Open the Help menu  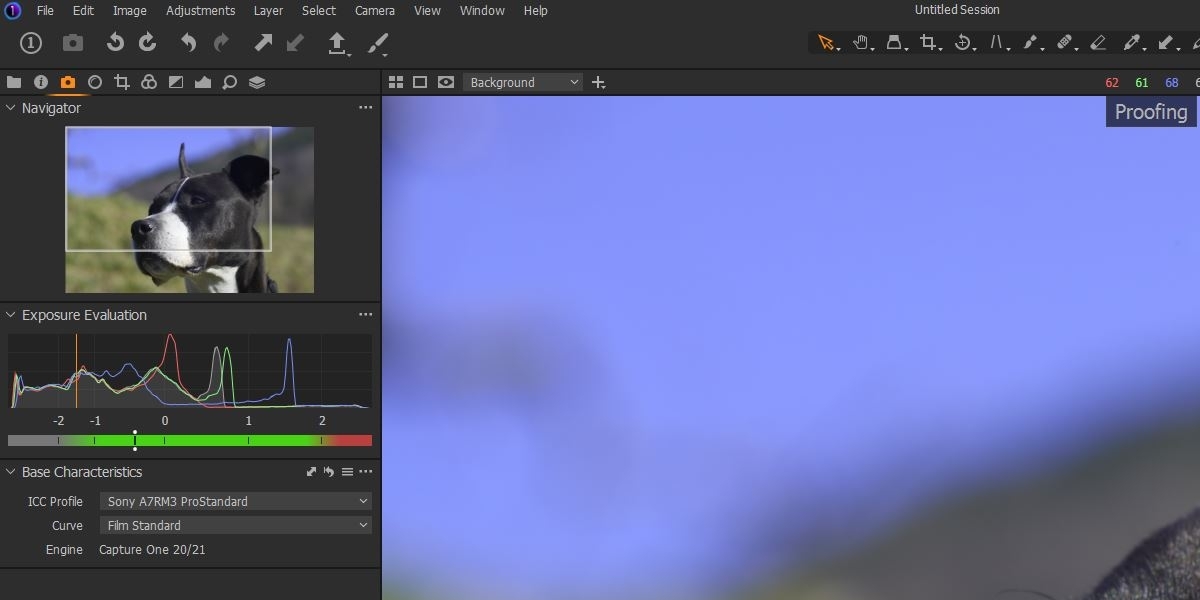click(x=535, y=10)
